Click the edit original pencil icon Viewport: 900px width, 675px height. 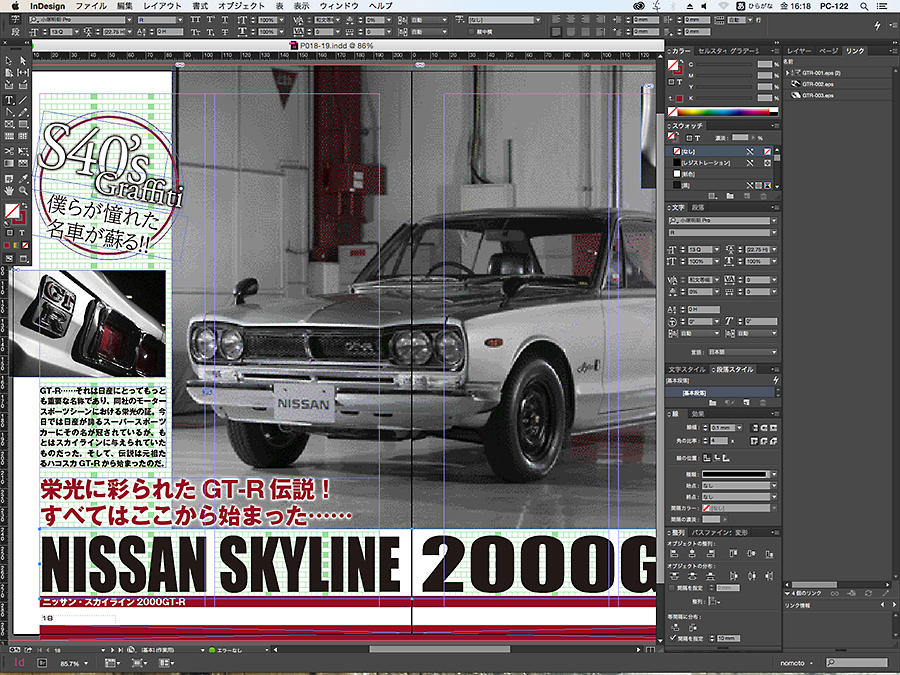886,593
